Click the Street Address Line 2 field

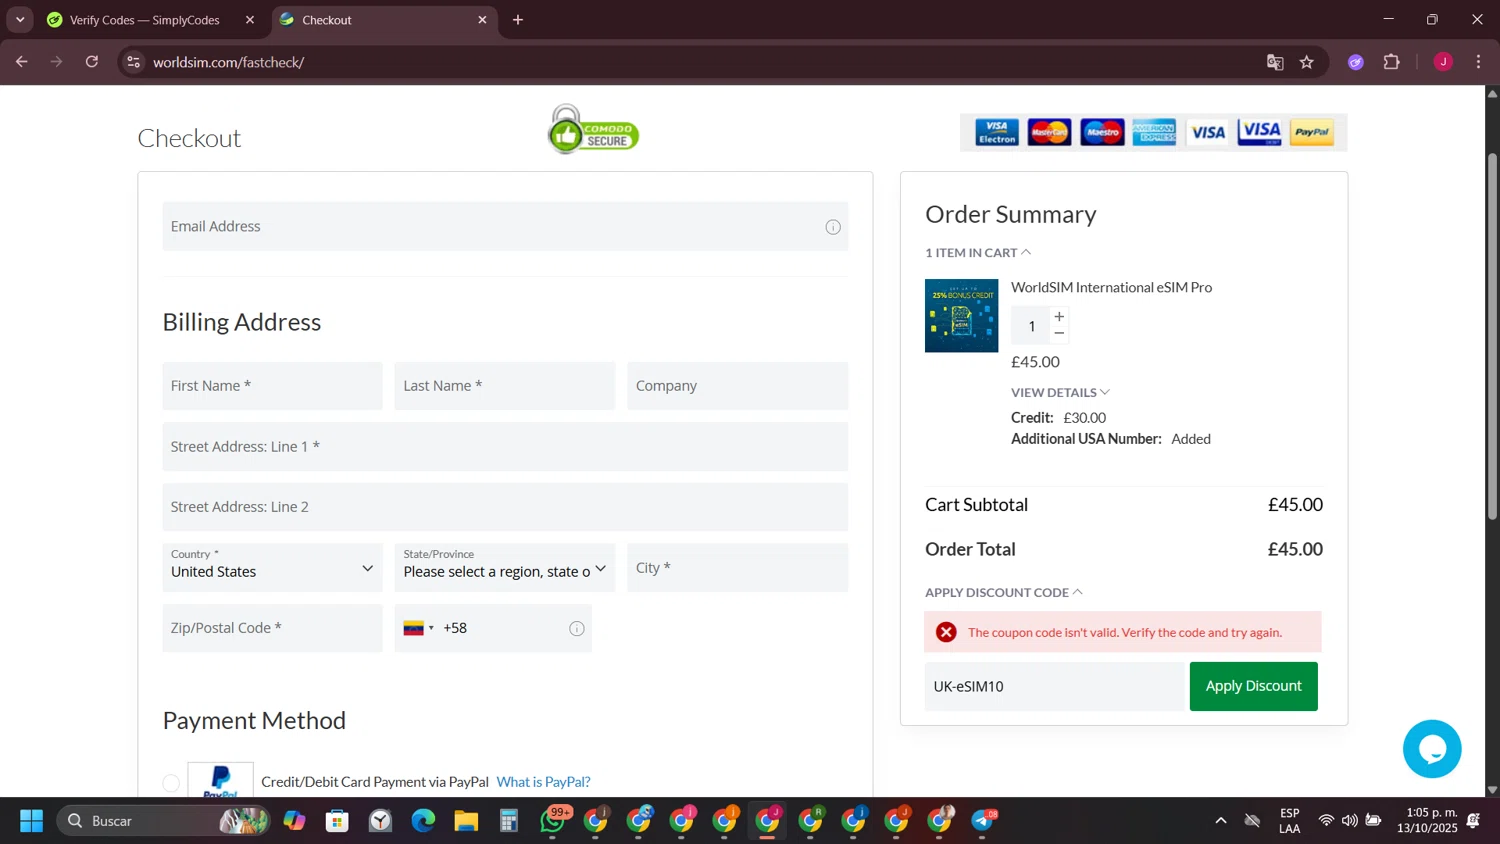(505, 507)
